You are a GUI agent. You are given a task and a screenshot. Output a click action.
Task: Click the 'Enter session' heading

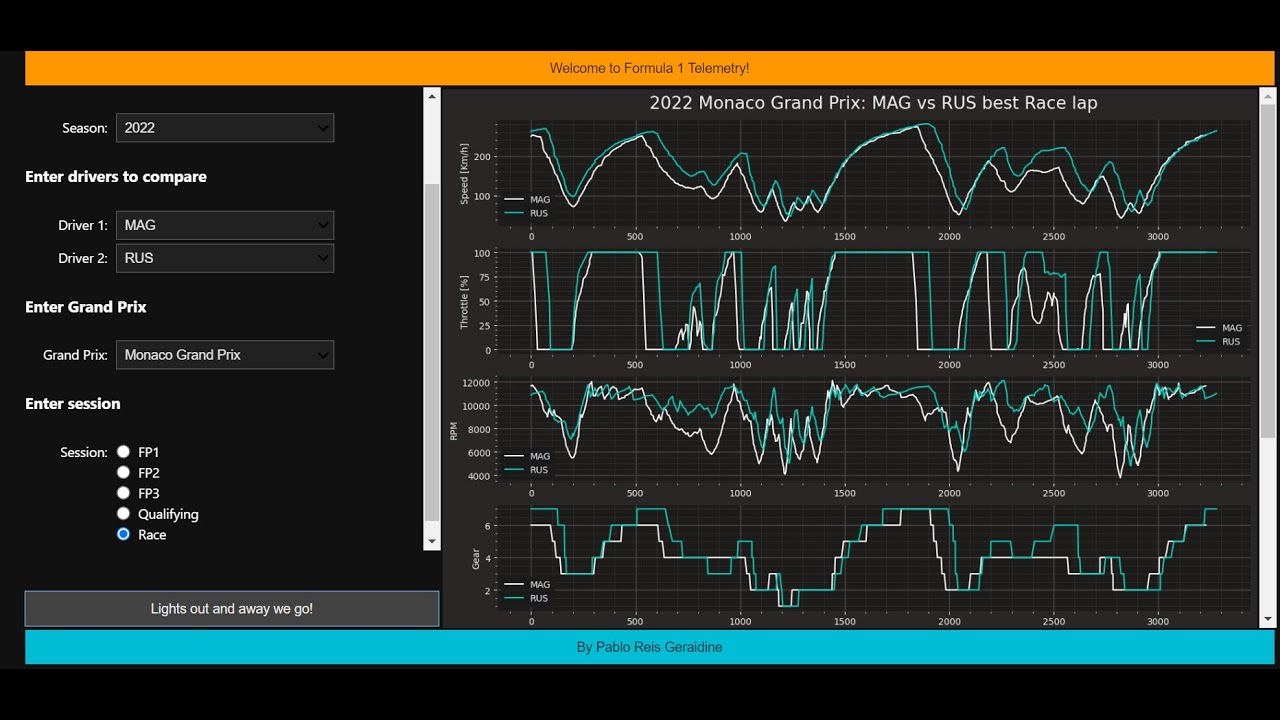[73, 404]
